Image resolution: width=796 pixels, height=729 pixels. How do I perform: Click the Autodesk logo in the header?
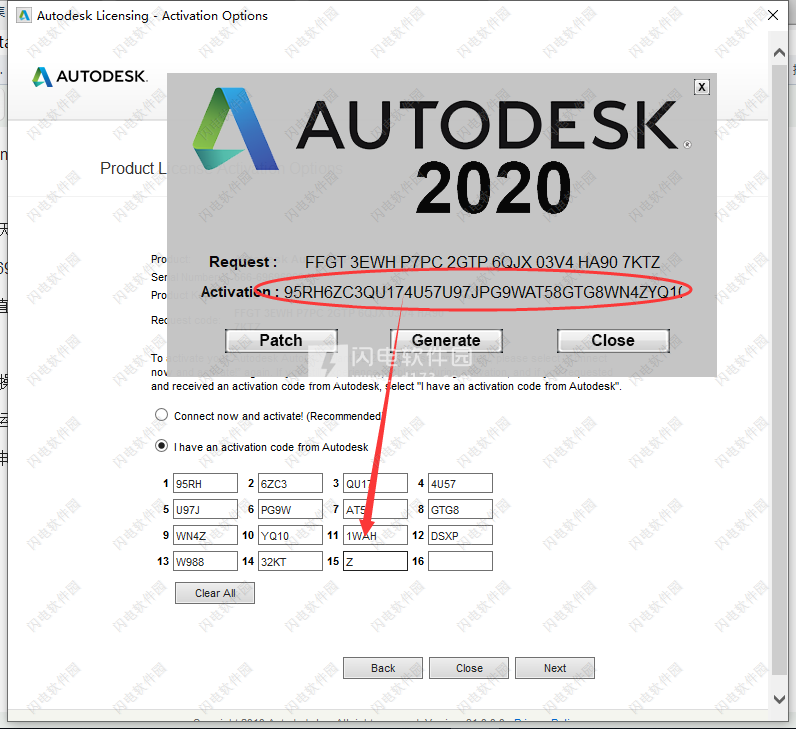90,77
